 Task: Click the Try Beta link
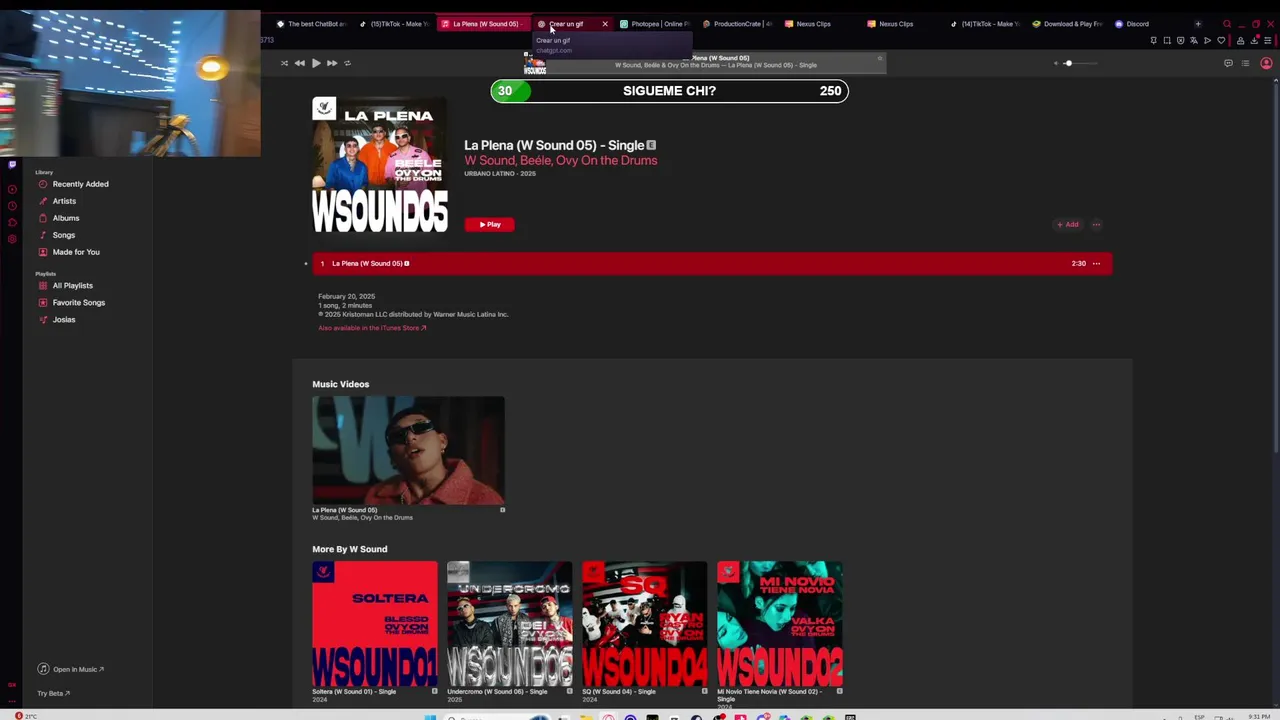[53, 693]
